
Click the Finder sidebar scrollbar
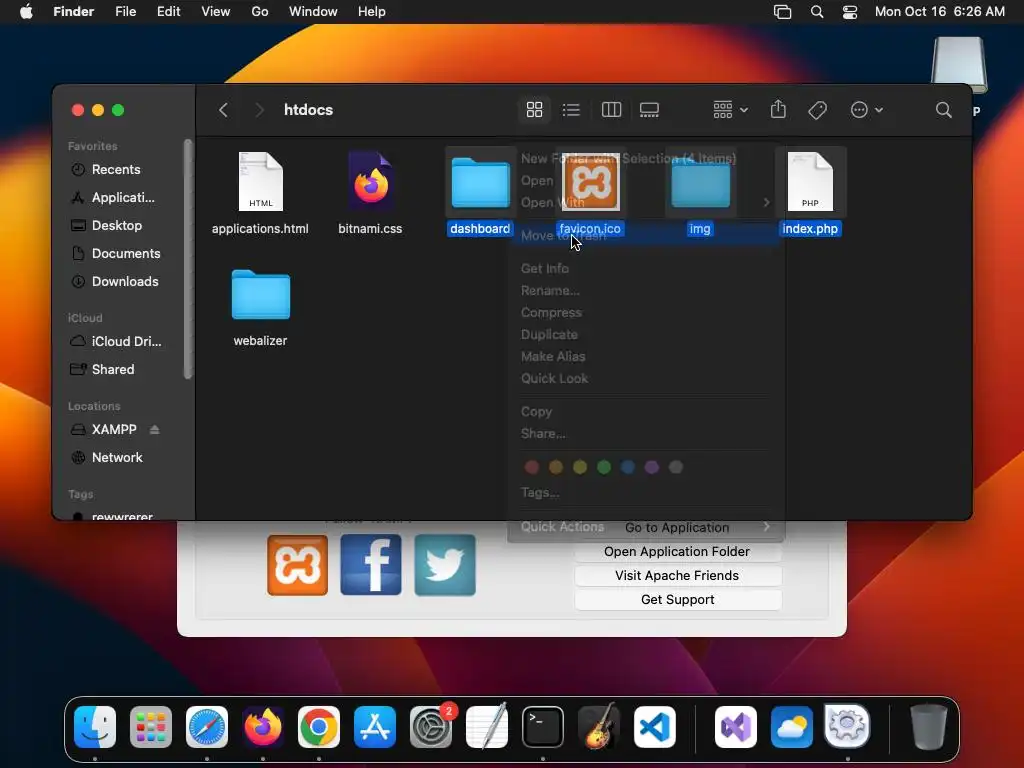pos(188,259)
